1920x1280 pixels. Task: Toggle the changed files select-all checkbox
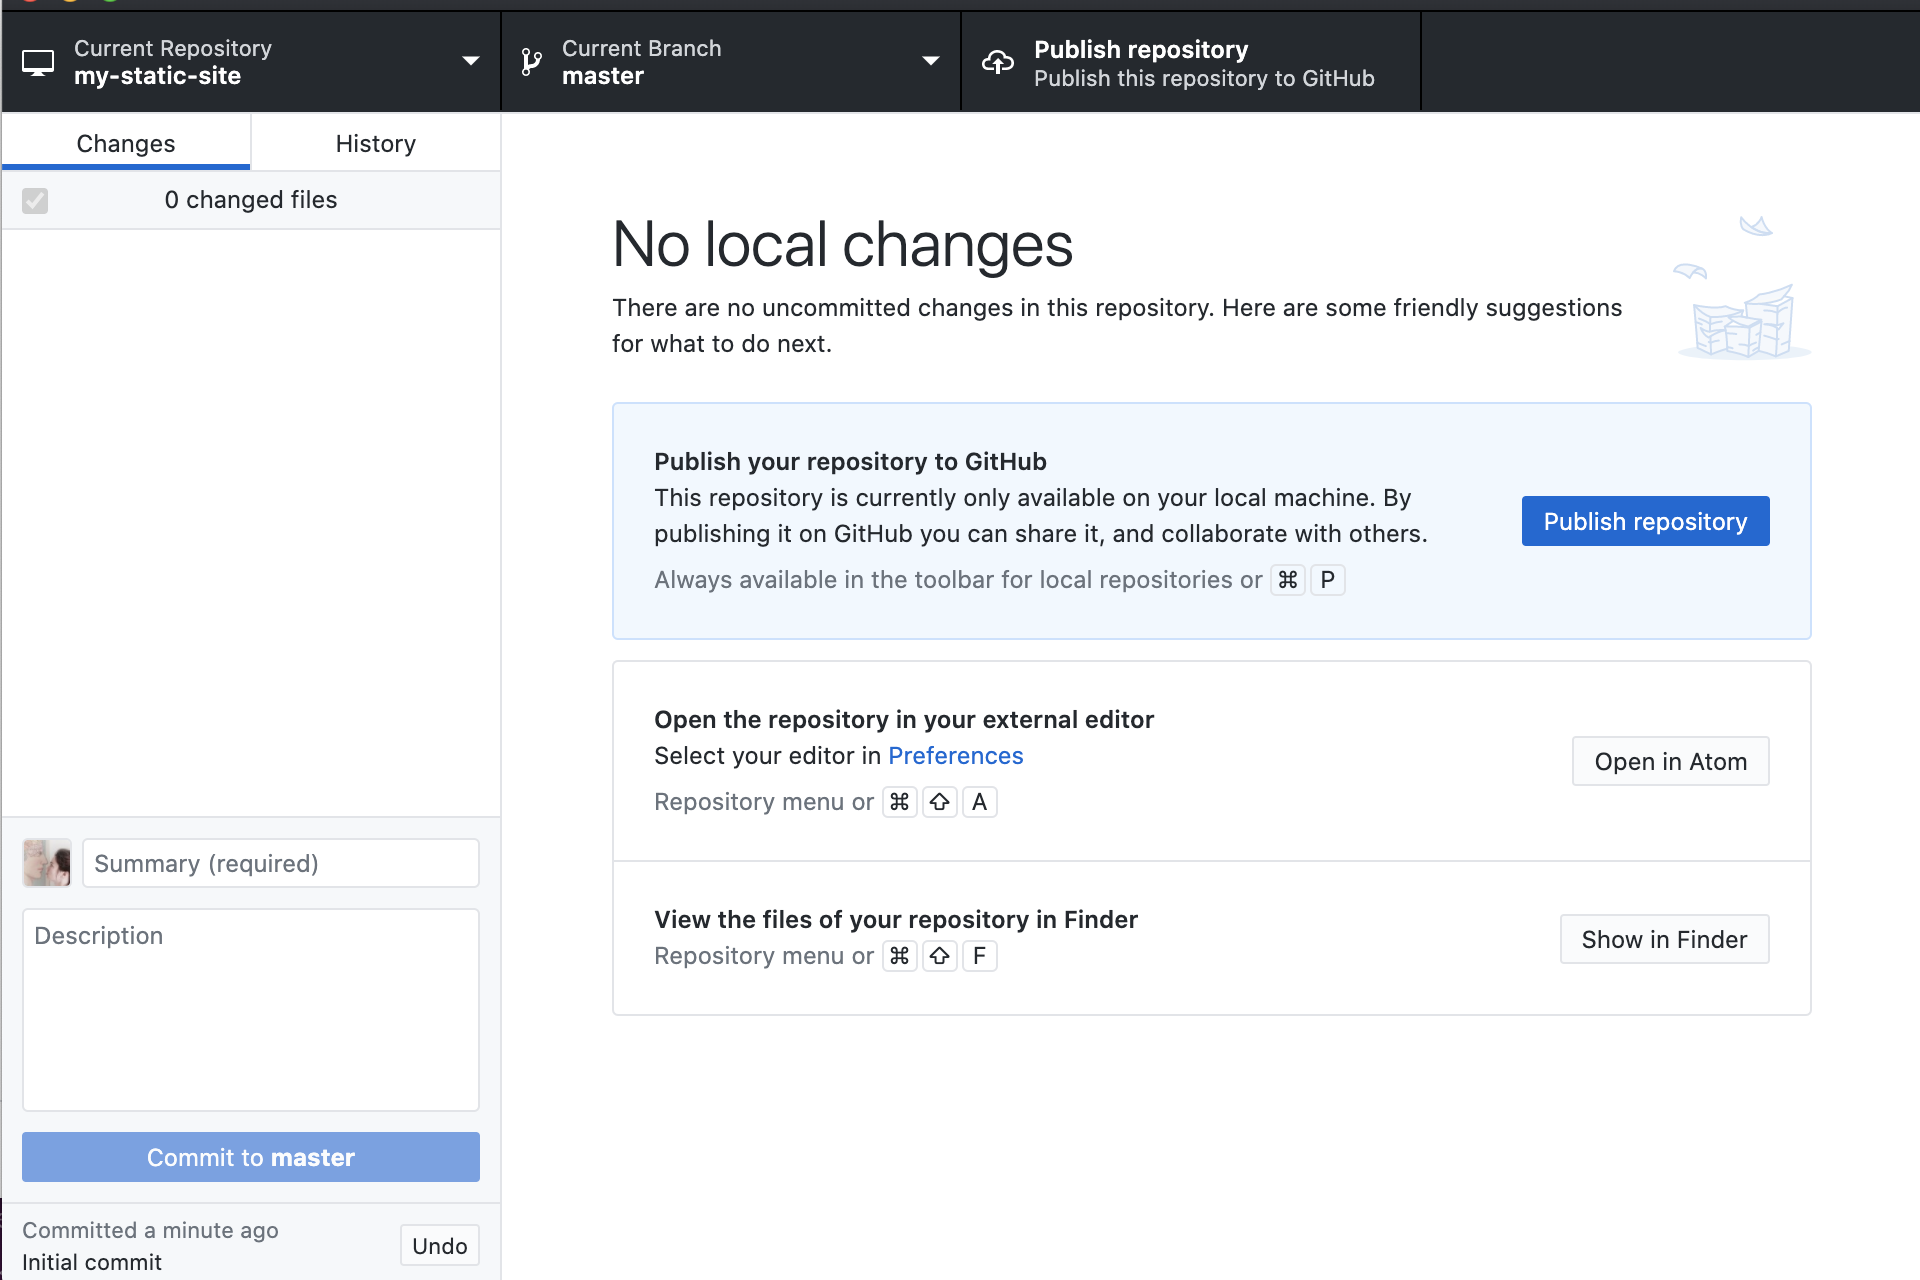pos(35,201)
